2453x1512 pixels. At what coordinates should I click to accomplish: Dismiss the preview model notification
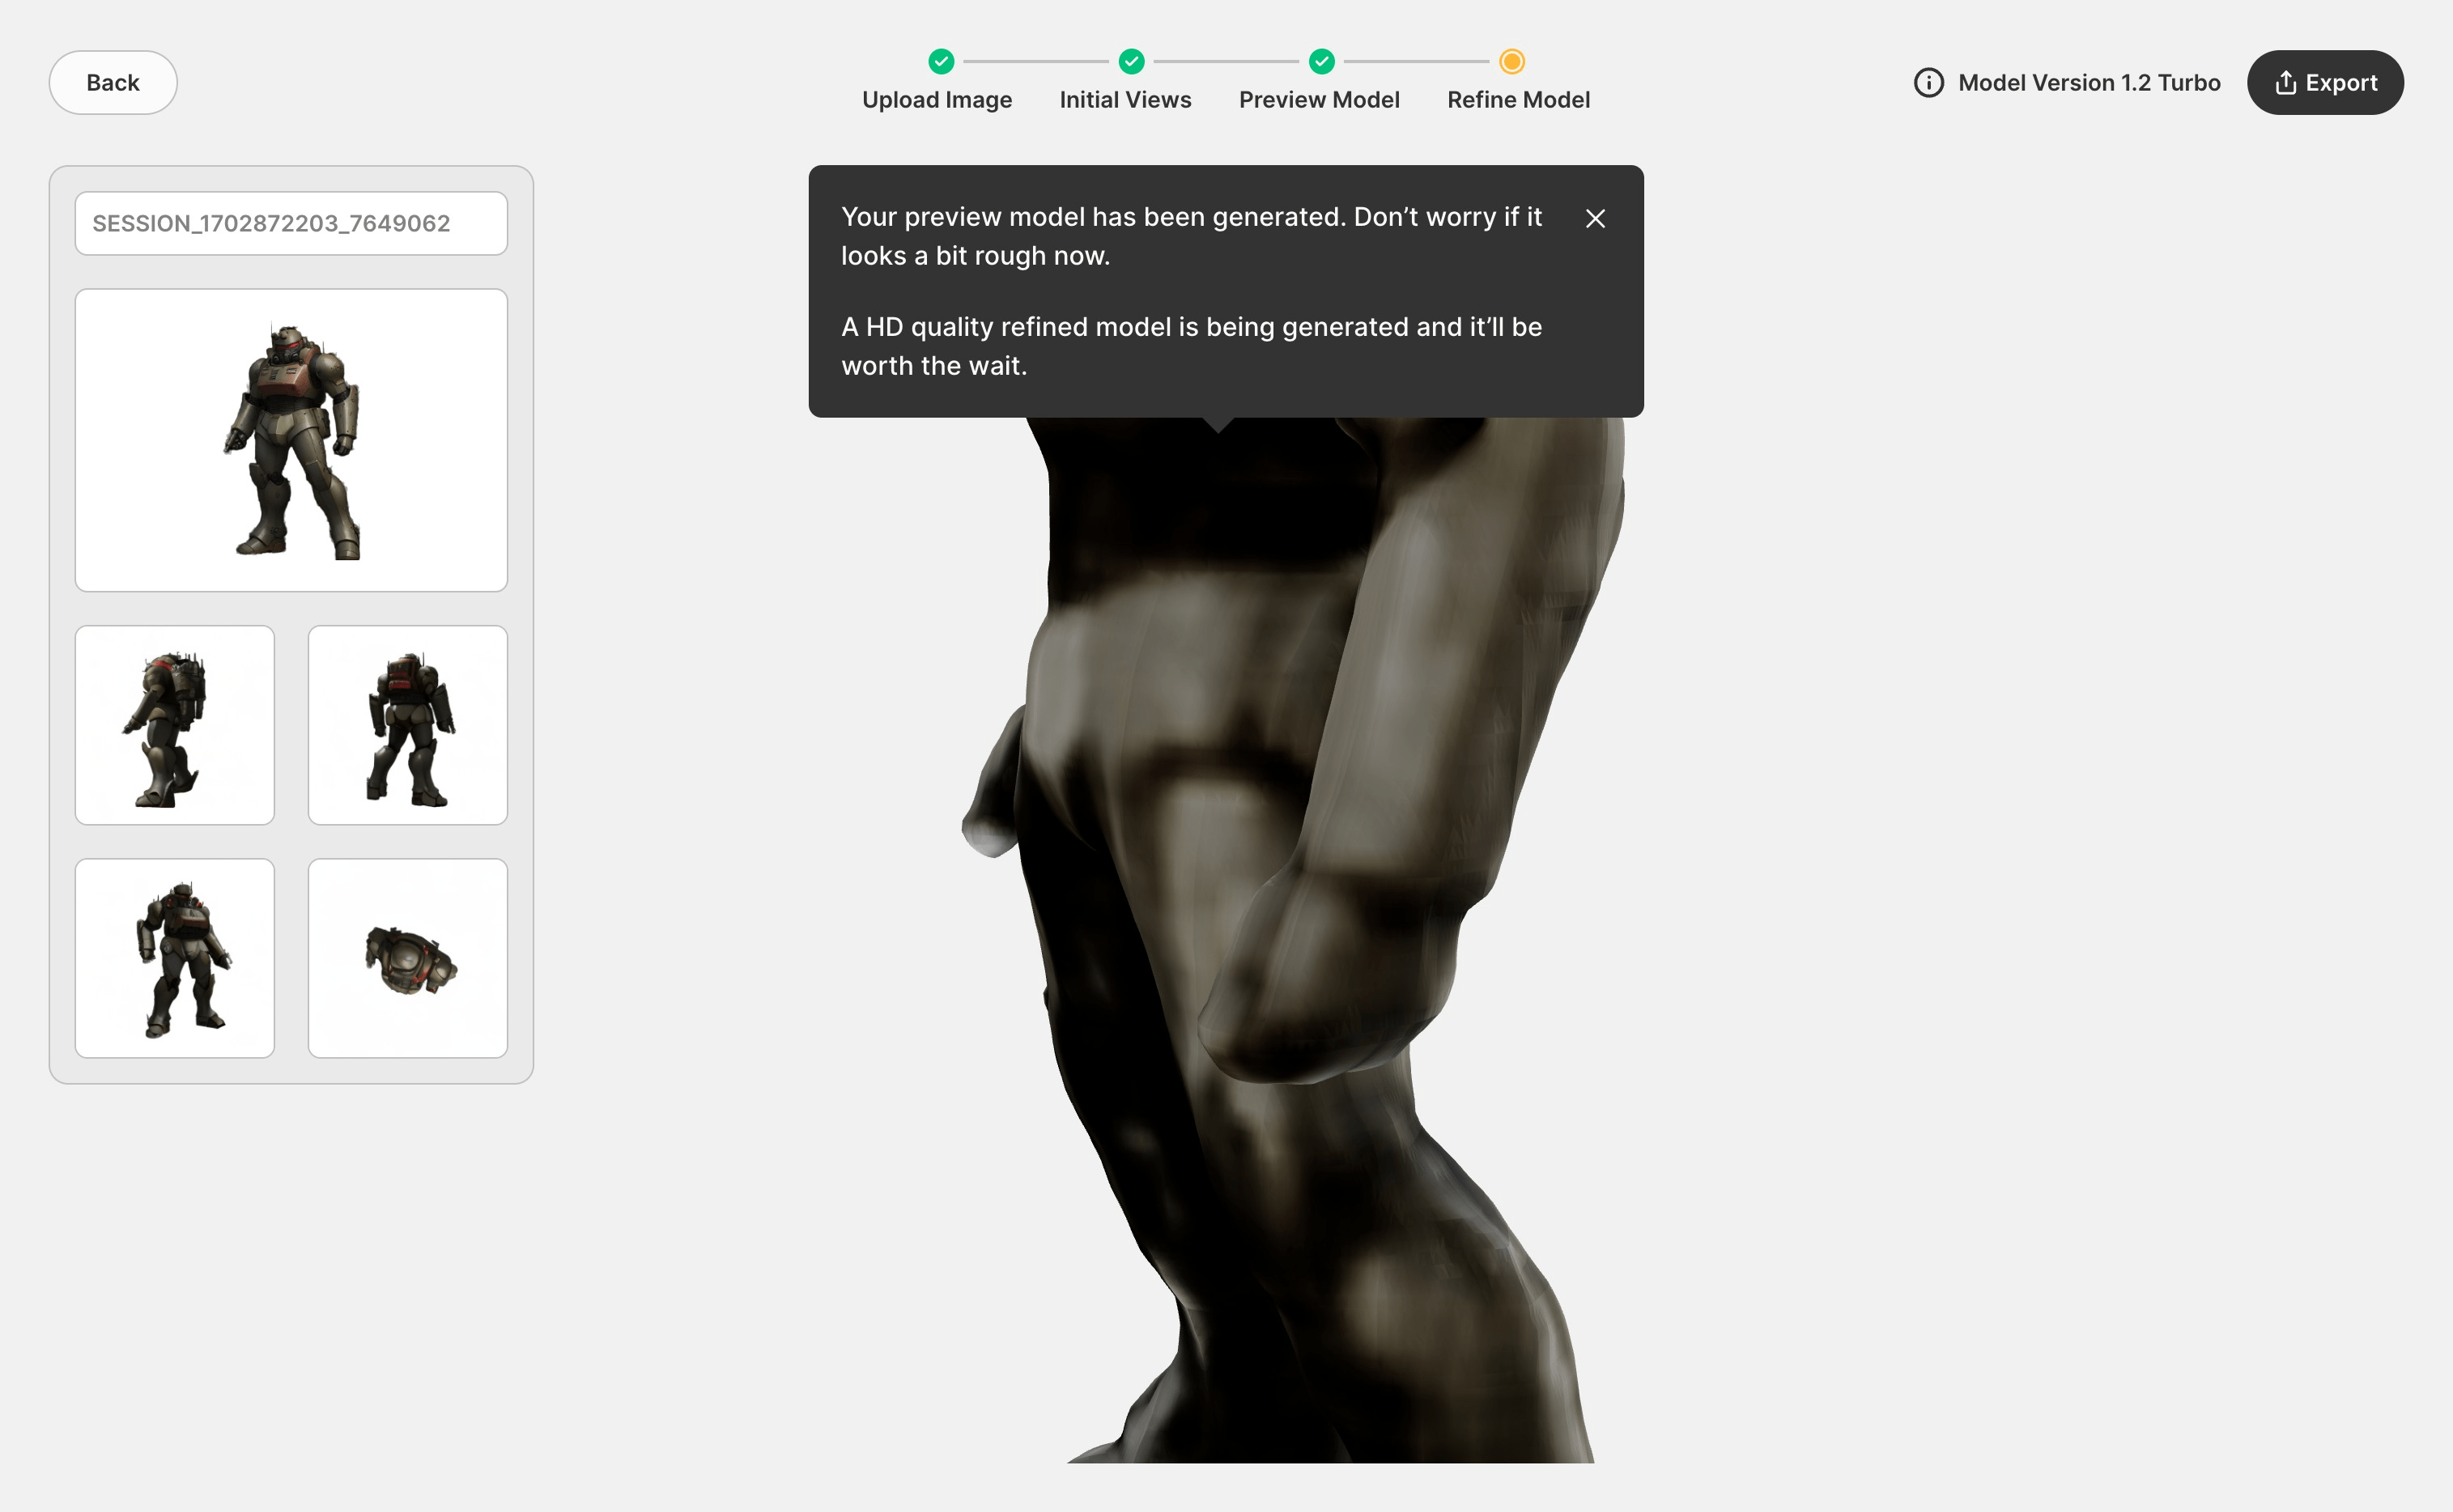pyautogui.click(x=1595, y=217)
